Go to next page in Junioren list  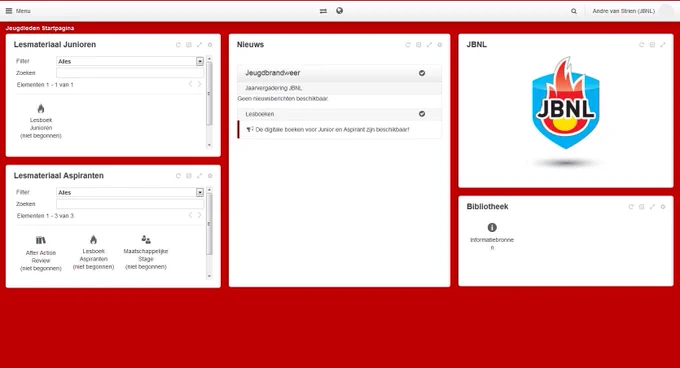199,84
